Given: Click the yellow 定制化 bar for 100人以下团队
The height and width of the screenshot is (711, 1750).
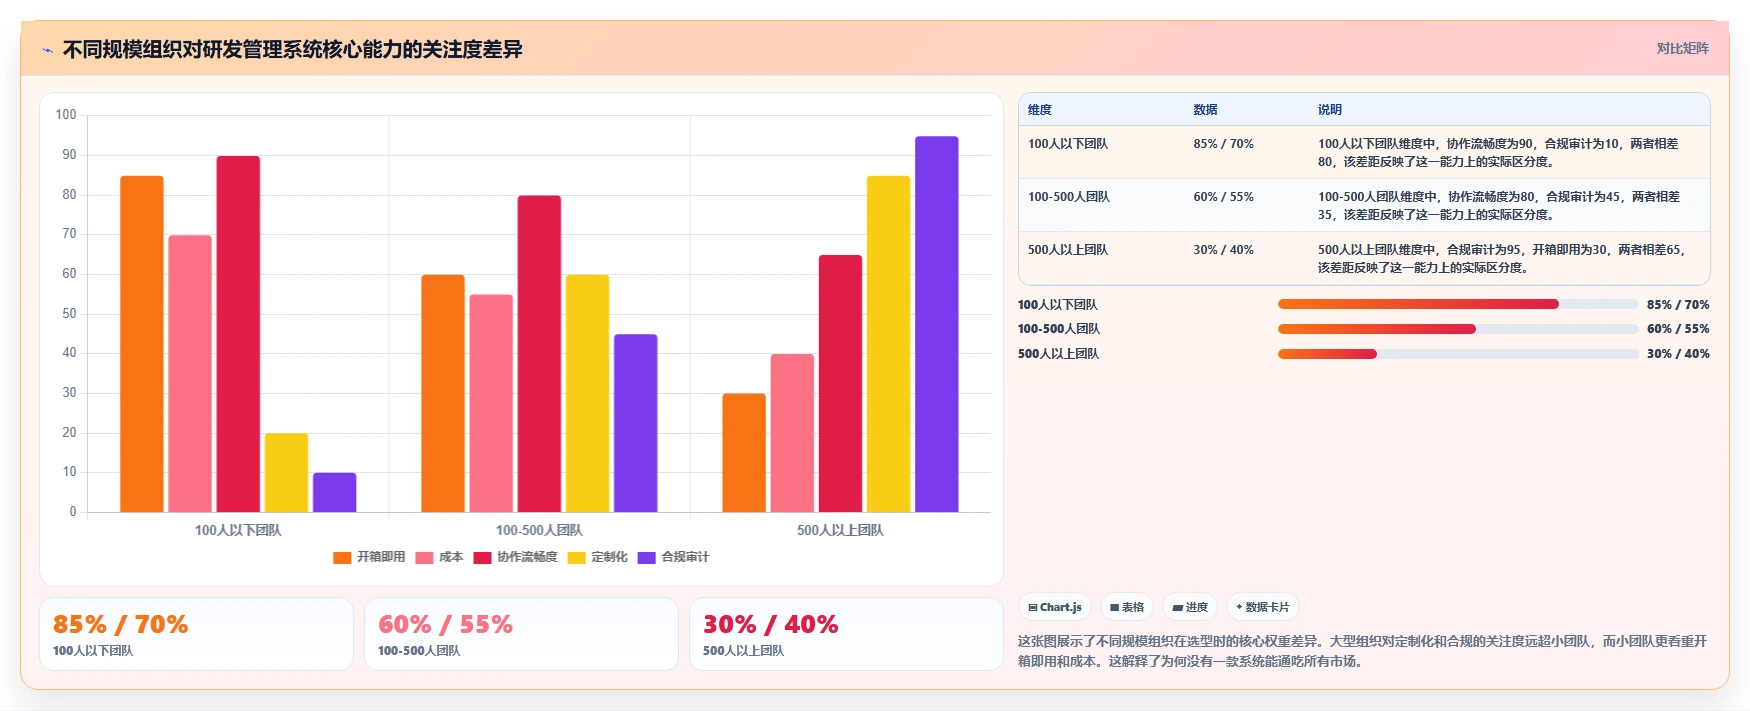Looking at the screenshot, I should point(286,473).
